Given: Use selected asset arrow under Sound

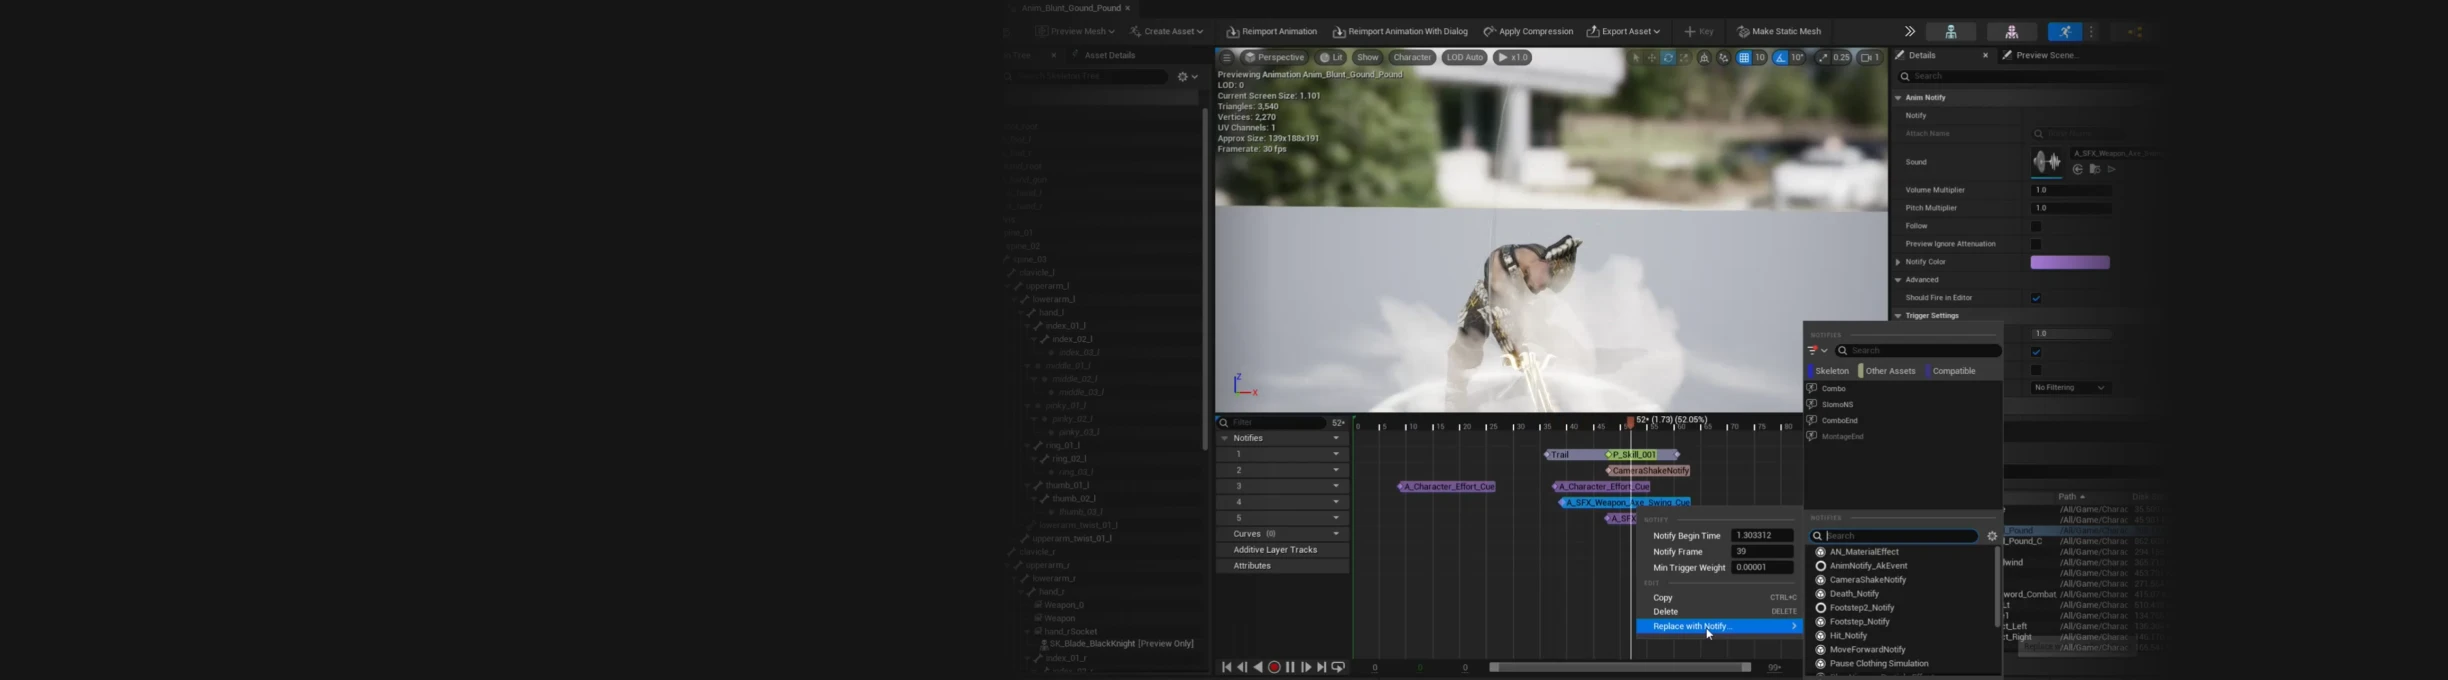Looking at the screenshot, I should click(x=2078, y=169).
